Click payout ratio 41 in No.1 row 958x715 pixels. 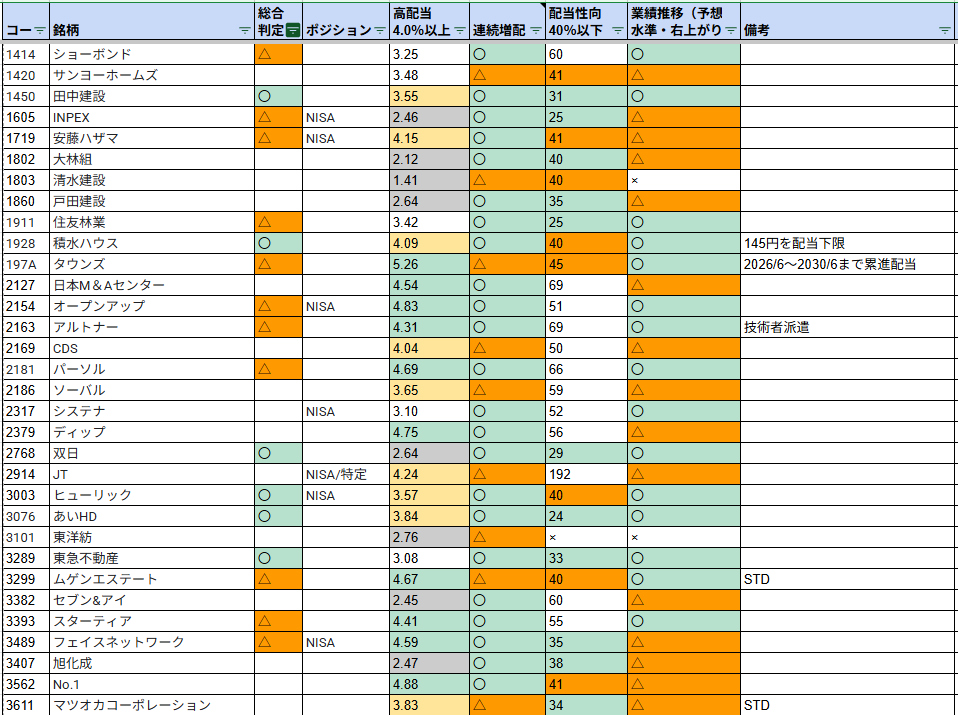(587, 684)
